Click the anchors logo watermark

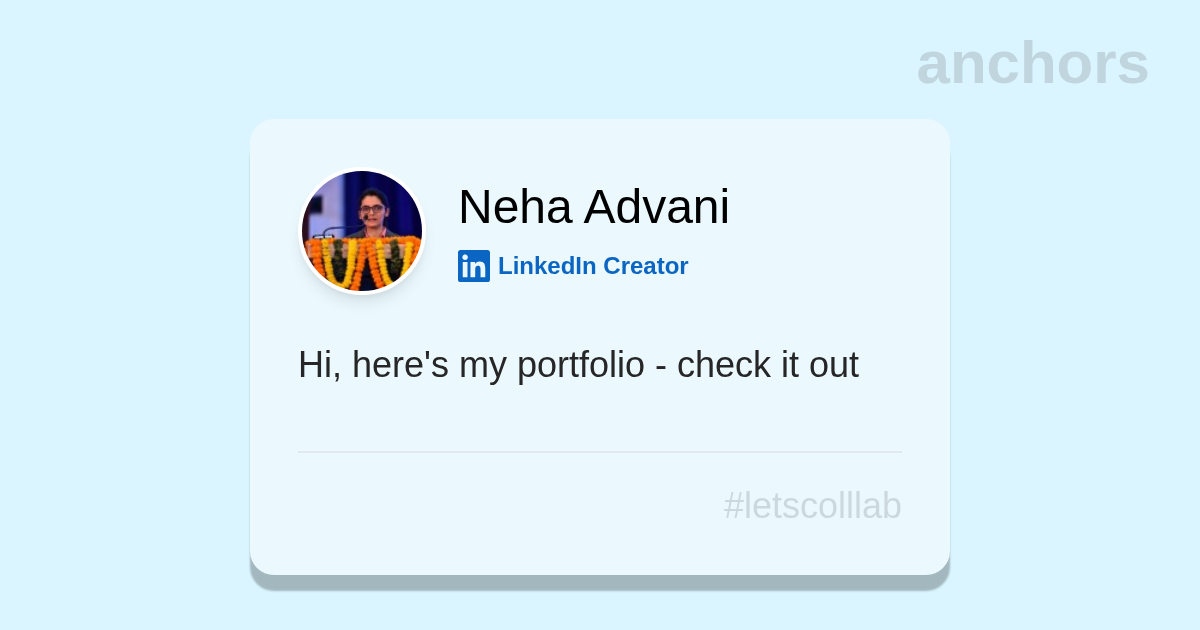[1032, 64]
